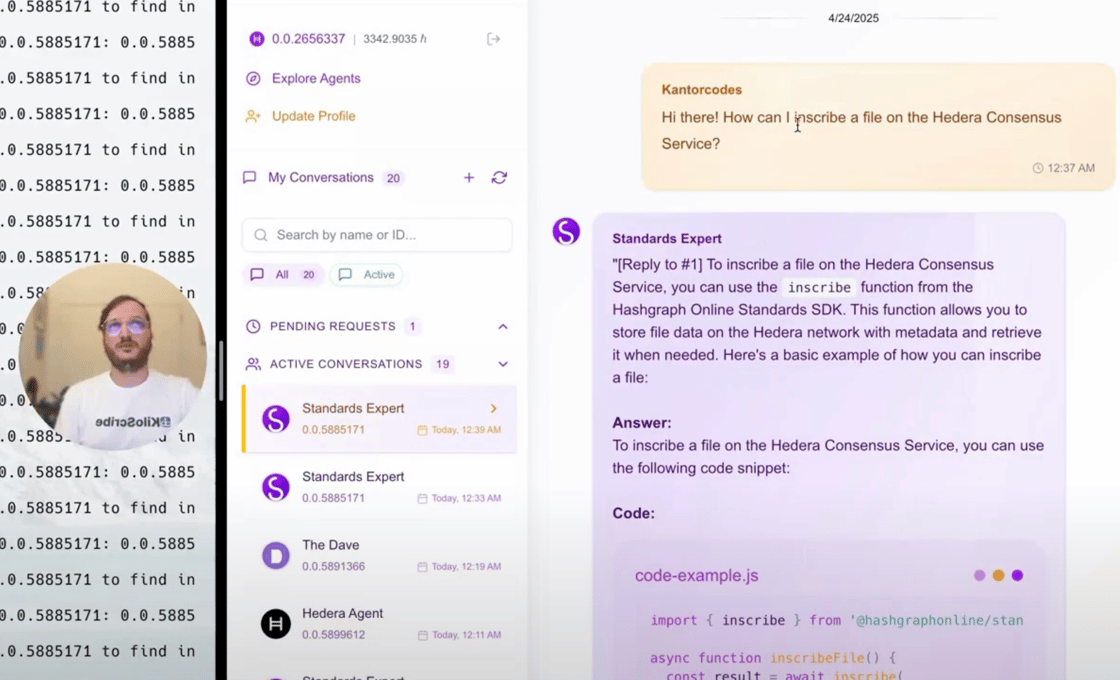Click the presenter webcam thumbnail

pyautogui.click(x=113, y=356)
